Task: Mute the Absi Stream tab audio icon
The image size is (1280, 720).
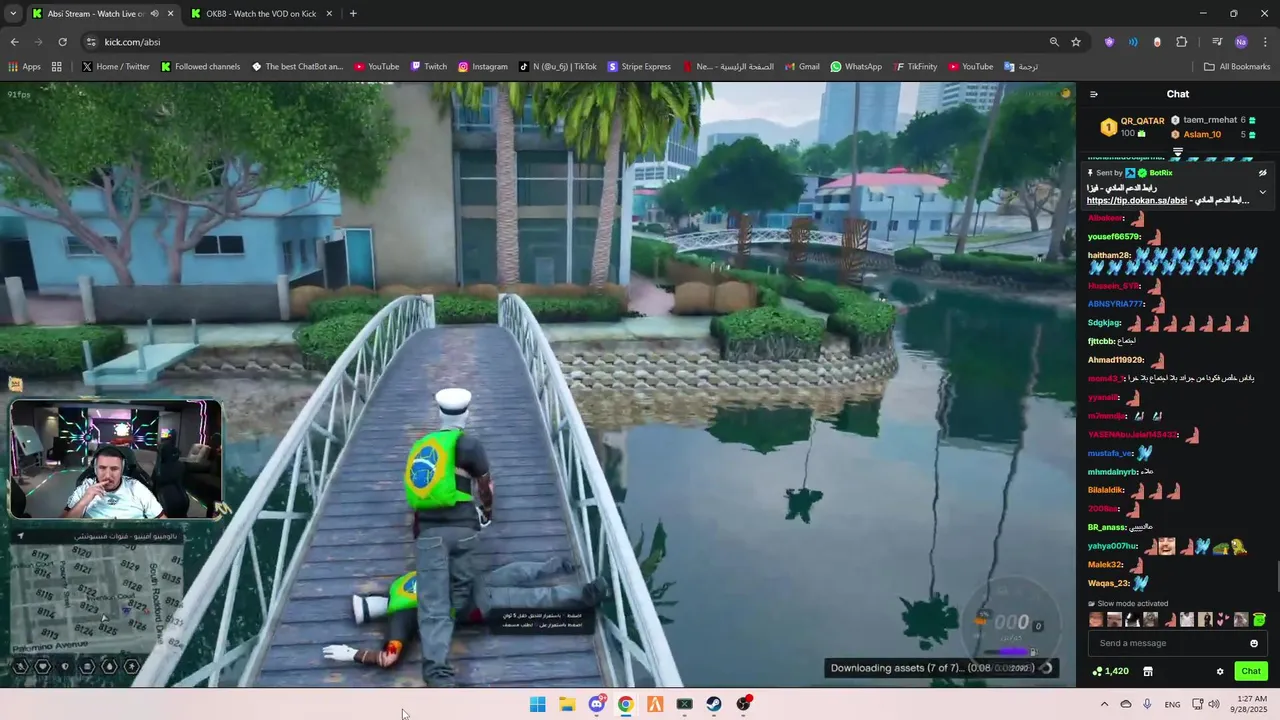Action: pyautogui.click(x=154, y=14)
